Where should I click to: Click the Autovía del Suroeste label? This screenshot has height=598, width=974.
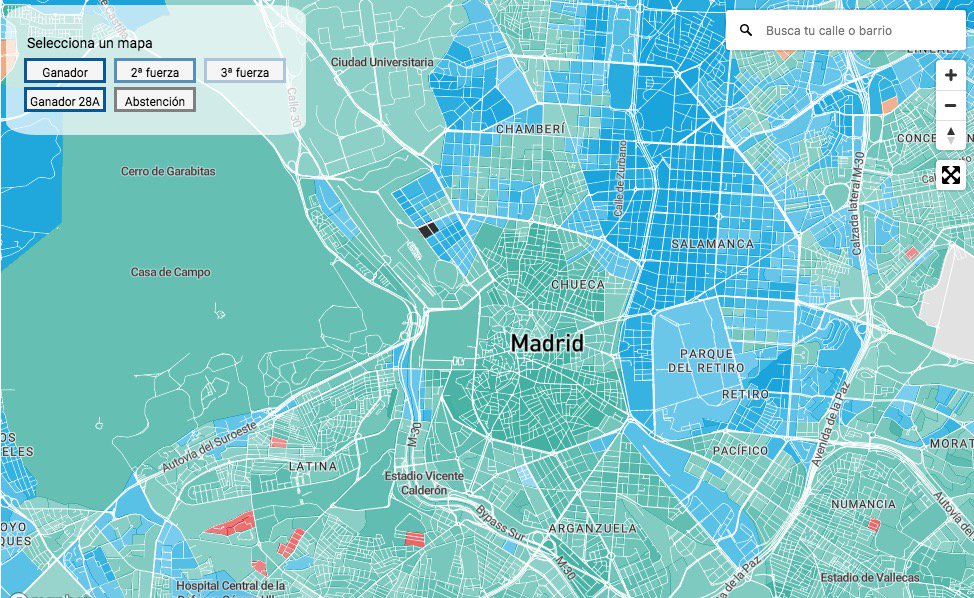pyautogui.click(x=209, y=447)
